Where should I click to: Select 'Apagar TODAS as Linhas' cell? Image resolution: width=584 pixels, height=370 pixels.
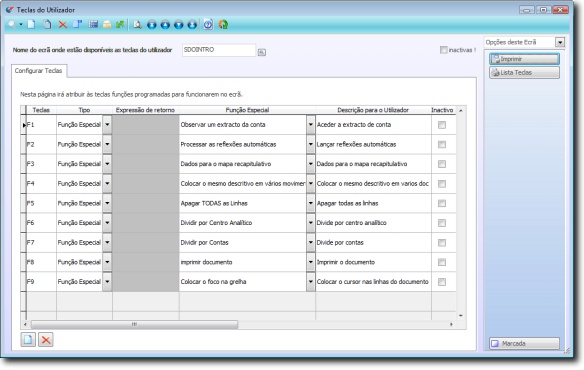pyautogui.click(x=242, y=203)
